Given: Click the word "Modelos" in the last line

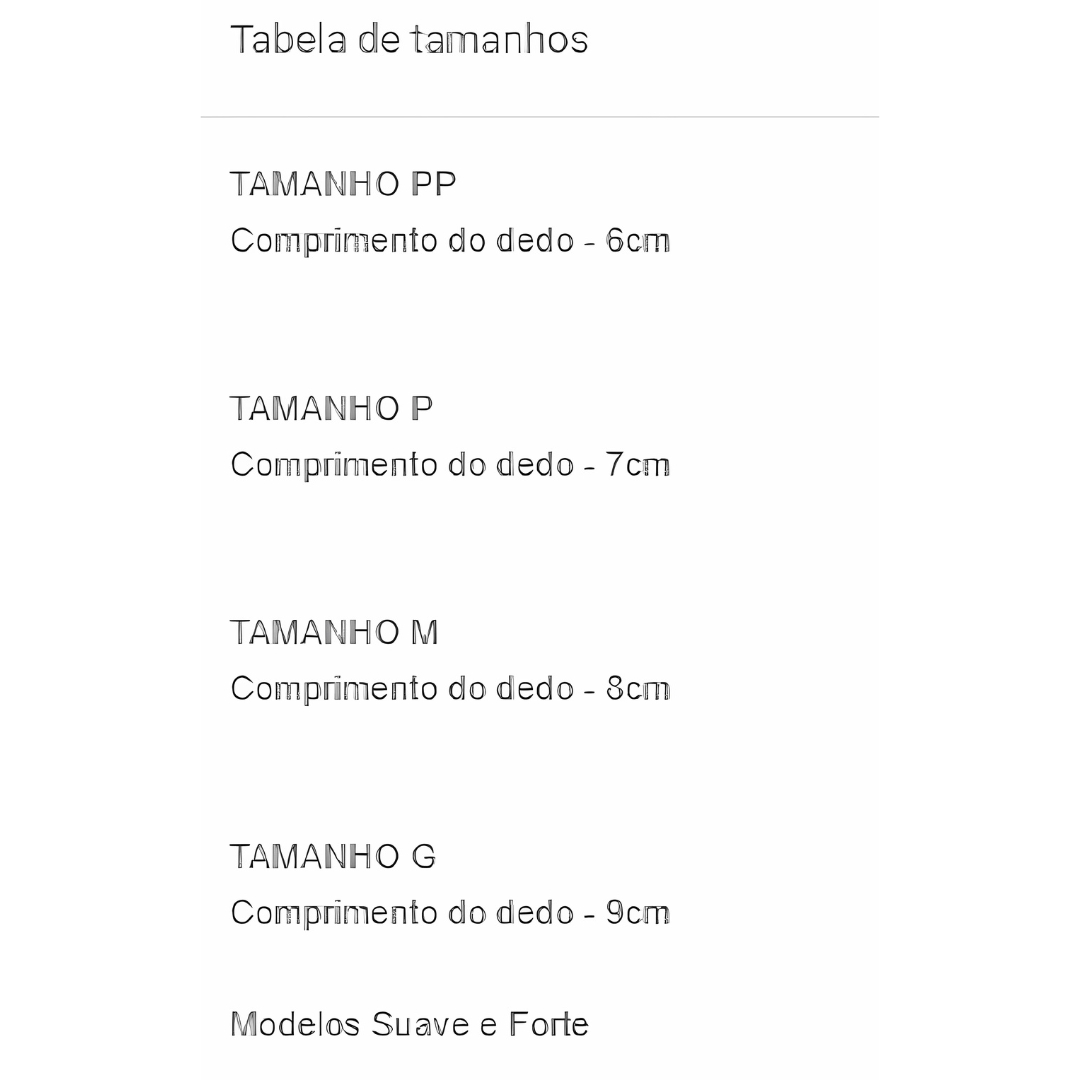Looking at the screenshot, I should coord(295,1024).
